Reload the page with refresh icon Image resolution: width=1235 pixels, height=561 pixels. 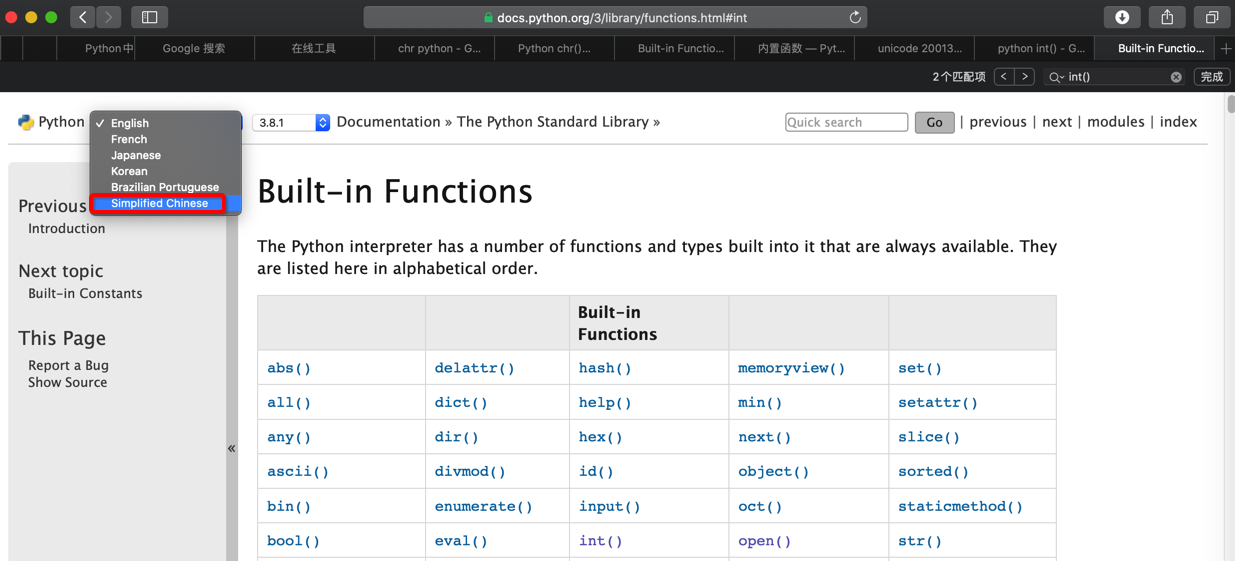pos(855,17)
